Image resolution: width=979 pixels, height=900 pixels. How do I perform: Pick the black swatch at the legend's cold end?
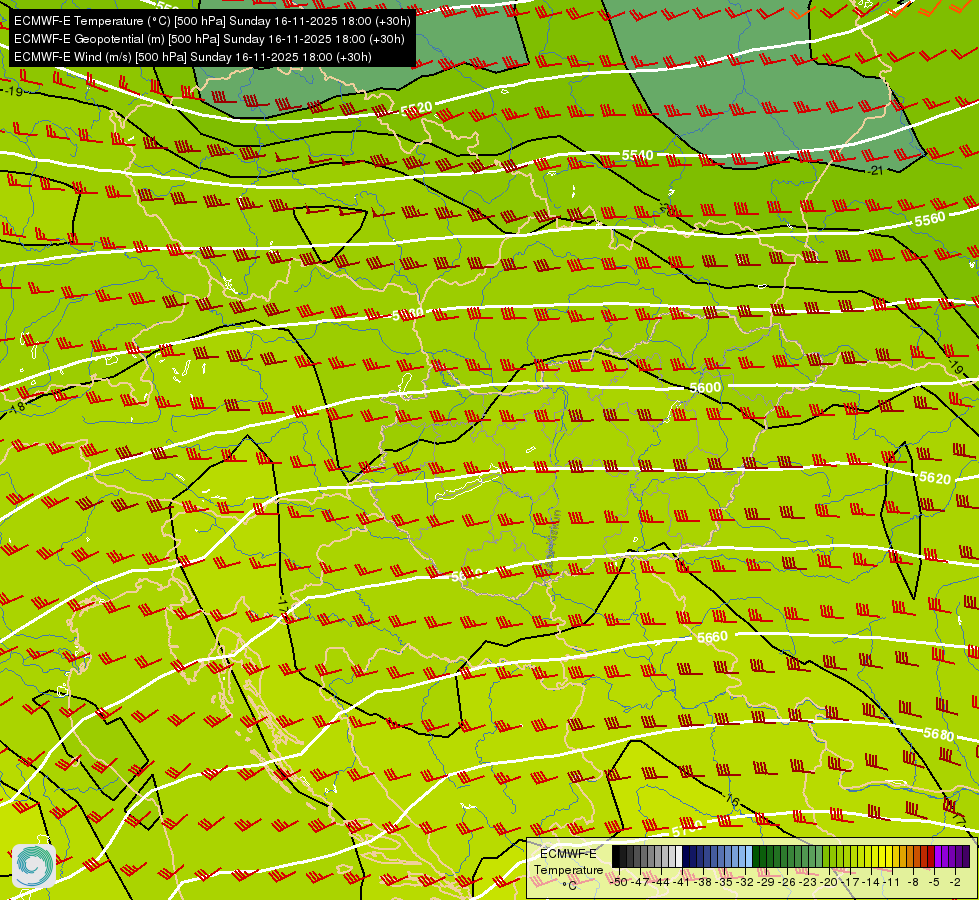coord(616,856)
